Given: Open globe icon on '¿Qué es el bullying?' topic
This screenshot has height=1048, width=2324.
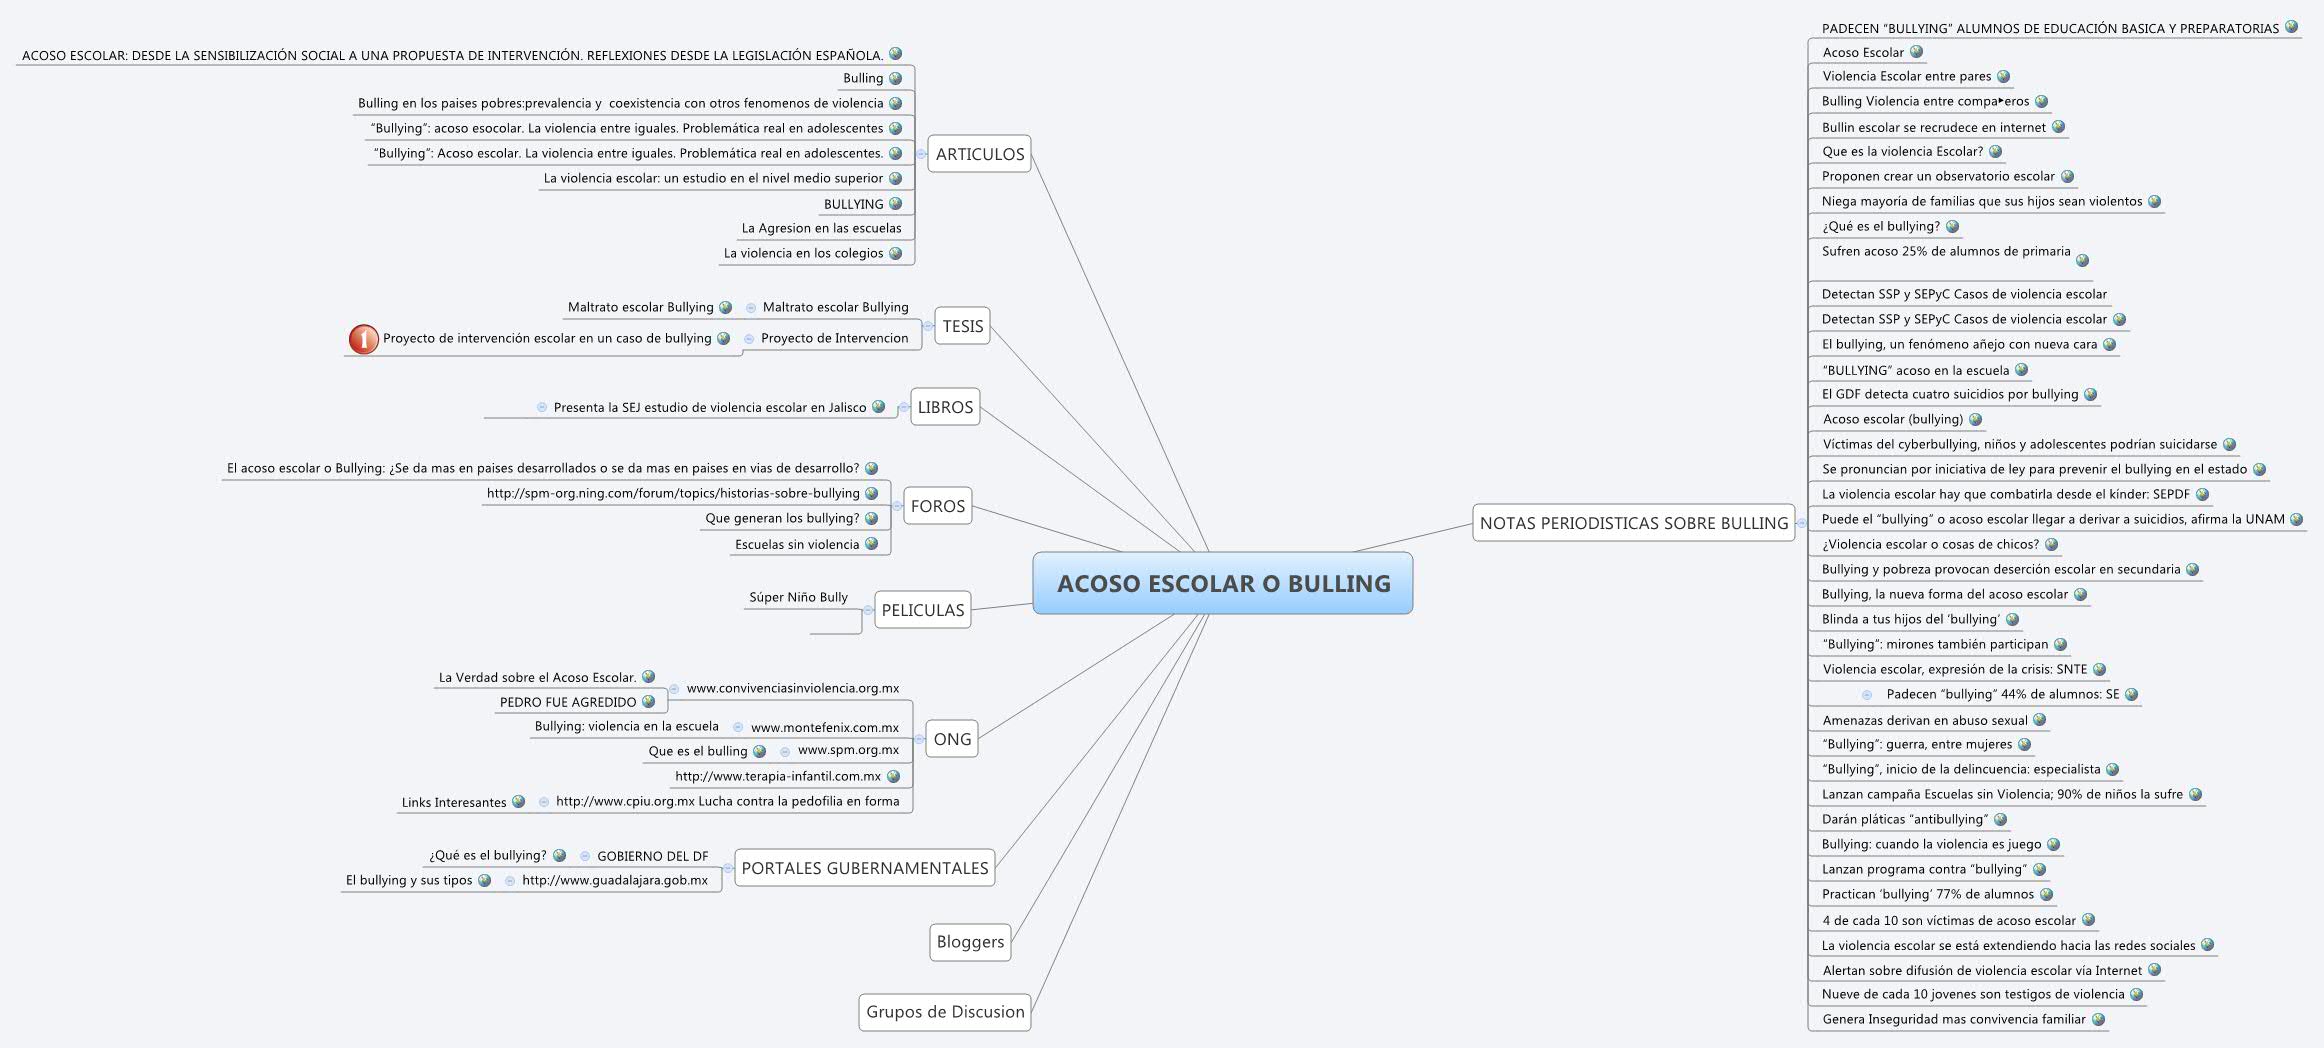Looking at the screenshot, I should (561, 856).
